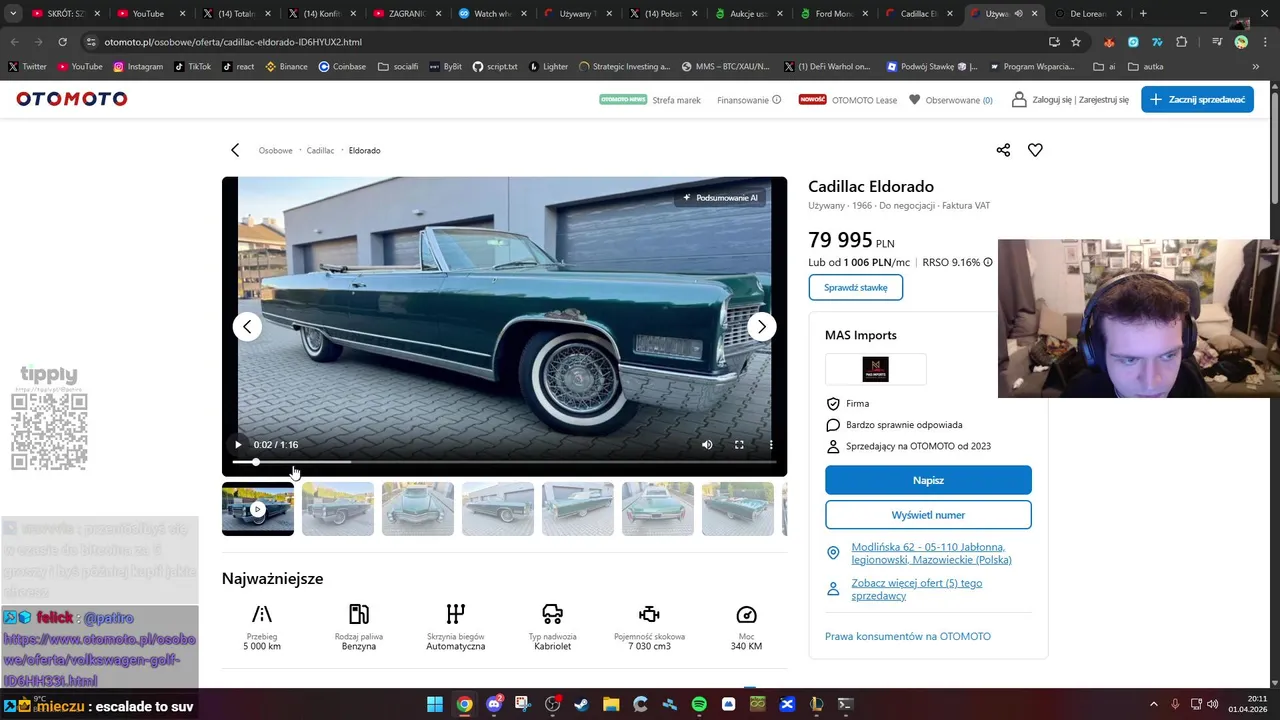Go back in browser history
Viewport: 1280px width, 720px height.
tap(14, 42)
